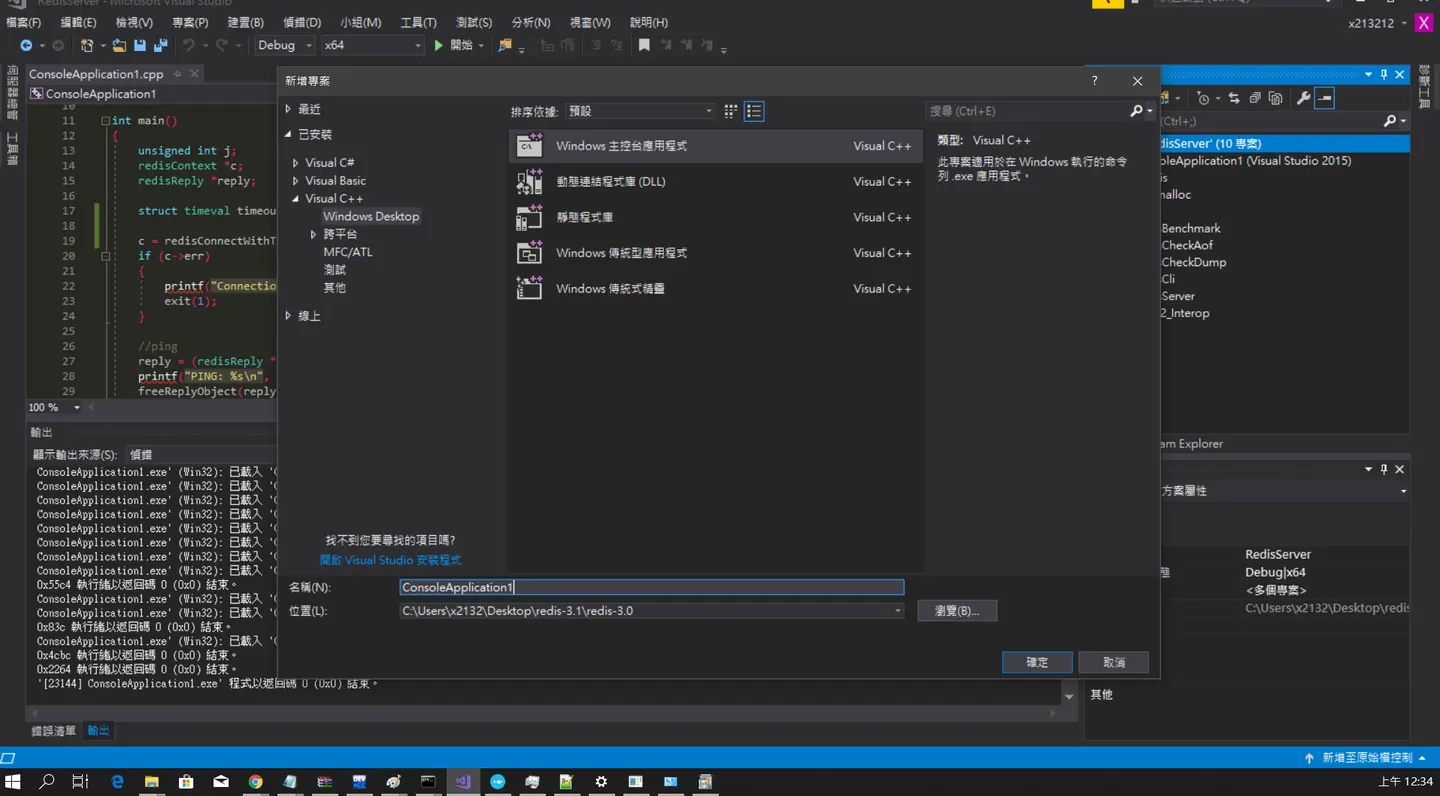Select the 動態連結程式庫 (DLL) template icon
The width and height of the screenshot is (1440, 796).
(529, 182)
